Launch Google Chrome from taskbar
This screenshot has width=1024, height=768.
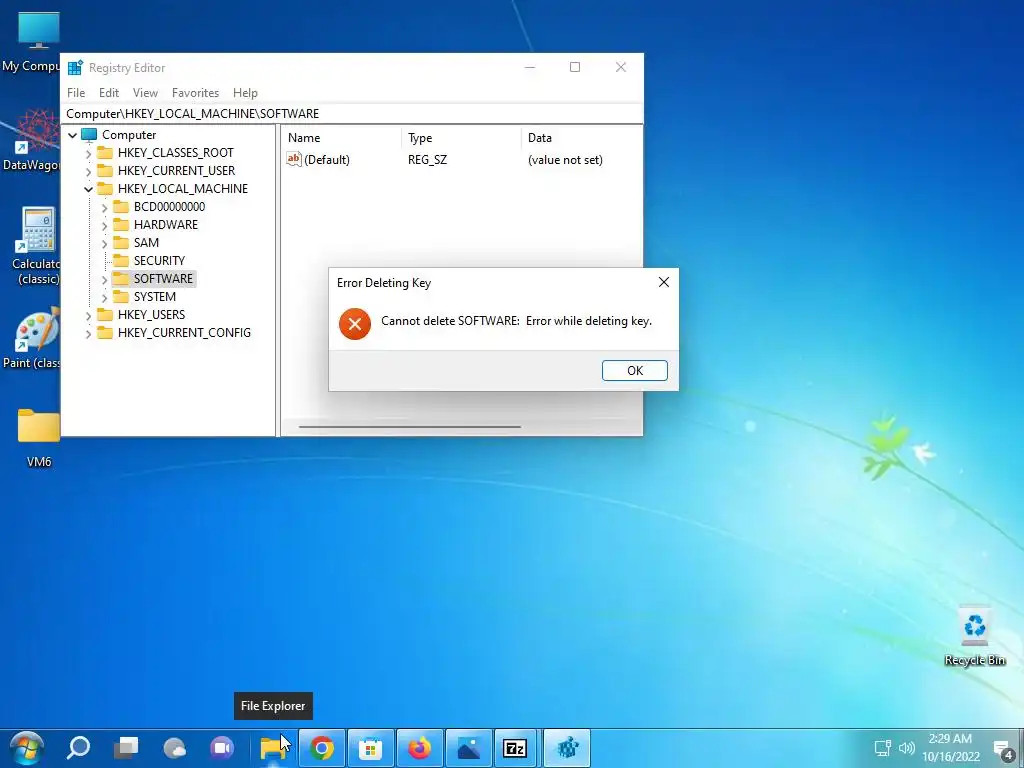click(321, 748)
